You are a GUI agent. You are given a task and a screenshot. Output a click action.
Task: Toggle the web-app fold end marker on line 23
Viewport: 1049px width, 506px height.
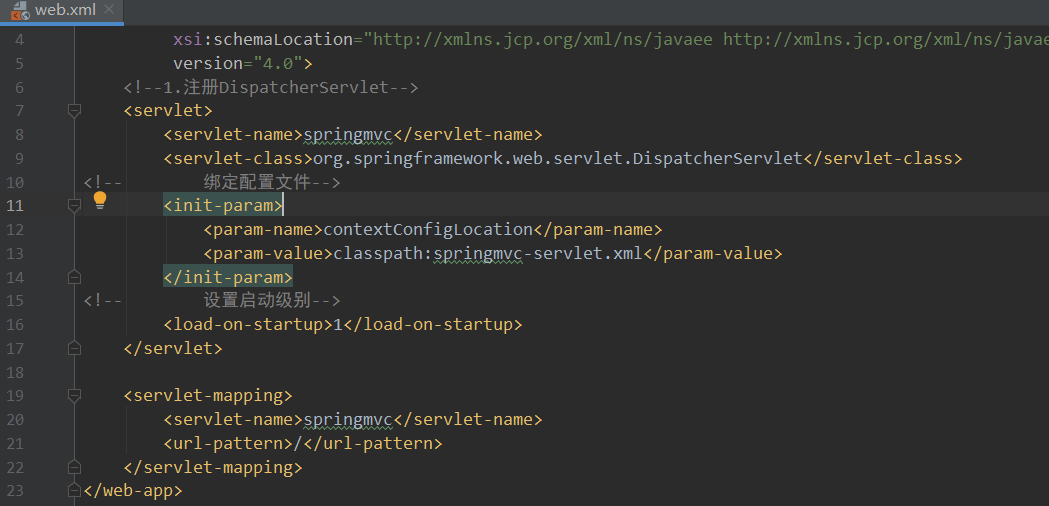pos(74,491)
